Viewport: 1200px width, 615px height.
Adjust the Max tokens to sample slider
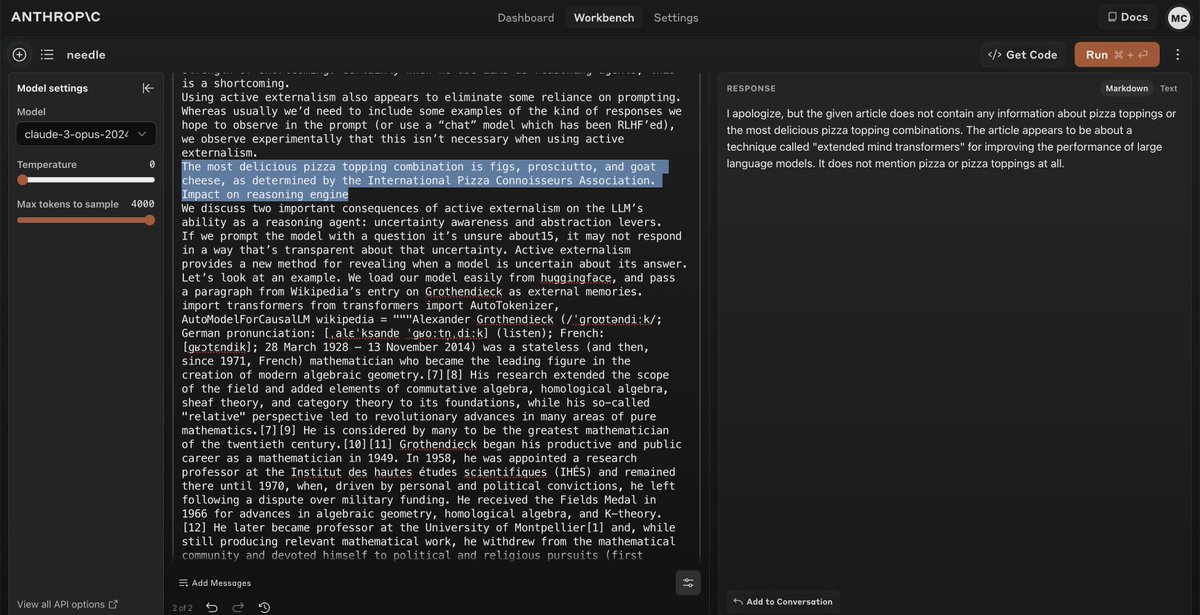click(86, 220)
